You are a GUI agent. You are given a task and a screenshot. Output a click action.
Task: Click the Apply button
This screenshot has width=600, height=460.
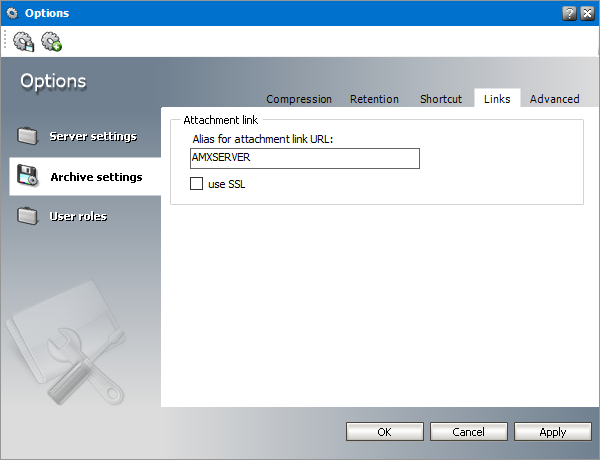click(x=553, y=432)
